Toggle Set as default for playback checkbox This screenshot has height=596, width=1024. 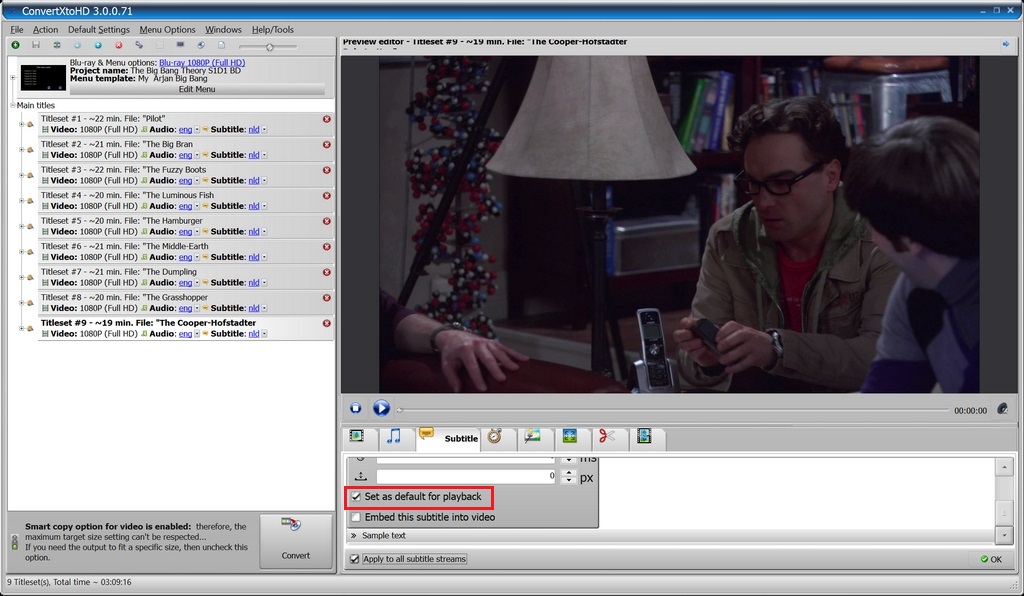point(356,497)
